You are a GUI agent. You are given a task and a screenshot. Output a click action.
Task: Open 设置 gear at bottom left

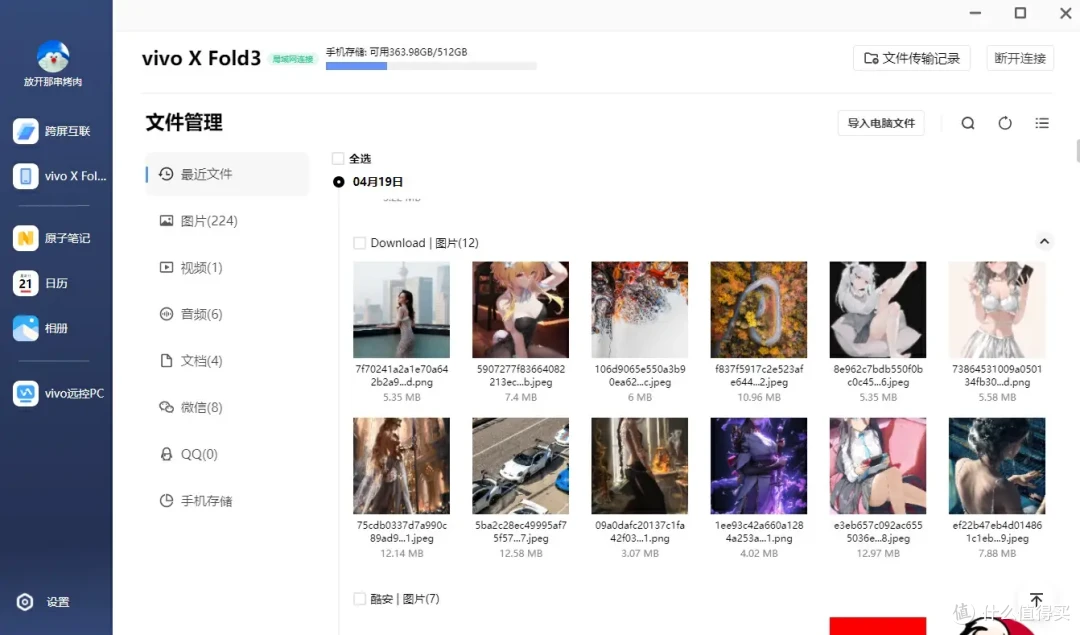[x=44, y=602]
